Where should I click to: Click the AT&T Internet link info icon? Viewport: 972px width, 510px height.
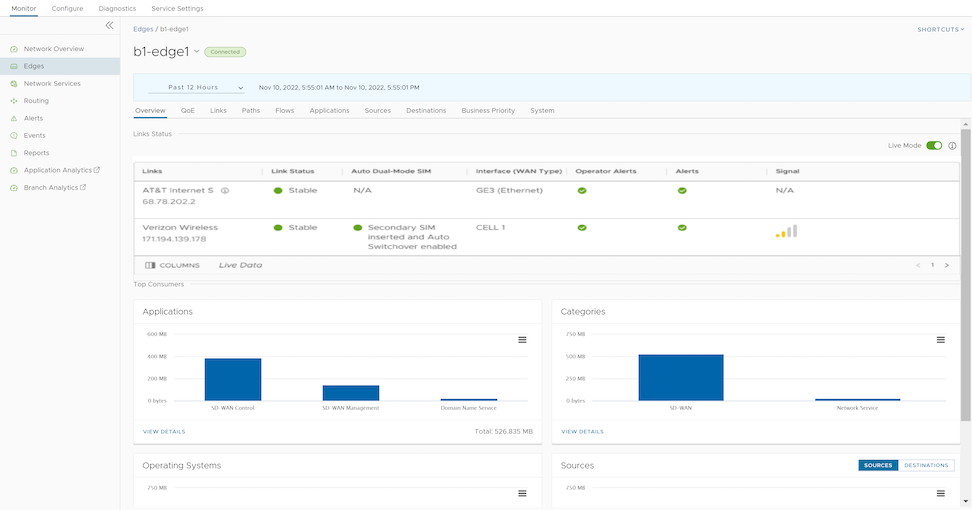click(225, 190)
